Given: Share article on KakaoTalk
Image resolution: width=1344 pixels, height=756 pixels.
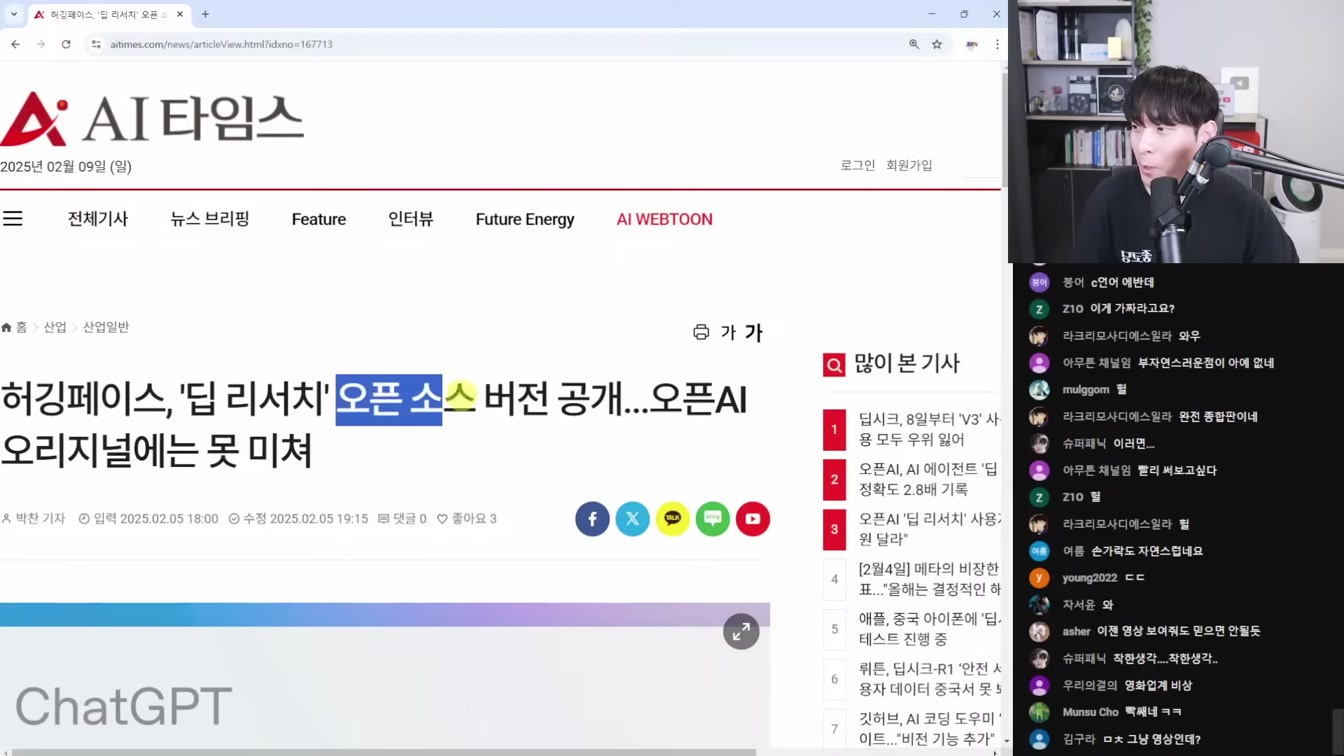Looking at the screenshot, I should click(x=673, y=519).
